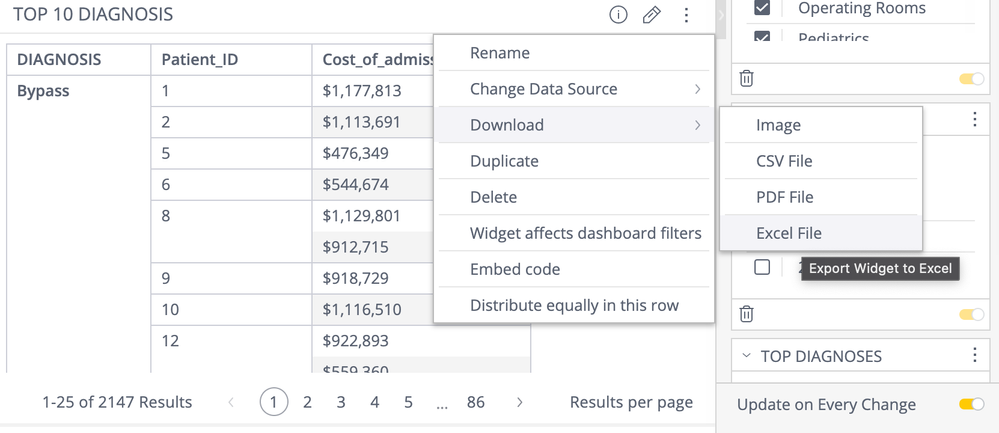The width and height of the screenshot is (999, 433).
Task: Go to results page 3
Action: [x=341, y=402]
